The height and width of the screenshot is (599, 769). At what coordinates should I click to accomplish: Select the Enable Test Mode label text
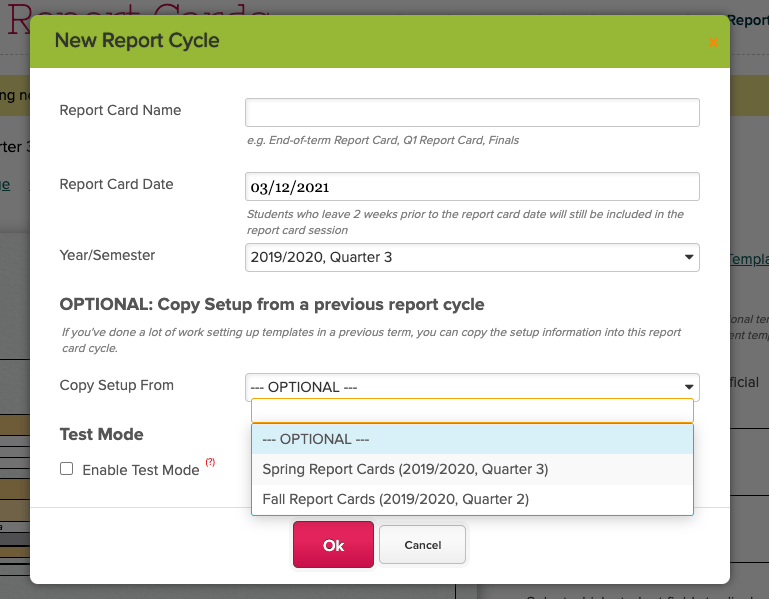pyautogui.click(x=141, y=470)
